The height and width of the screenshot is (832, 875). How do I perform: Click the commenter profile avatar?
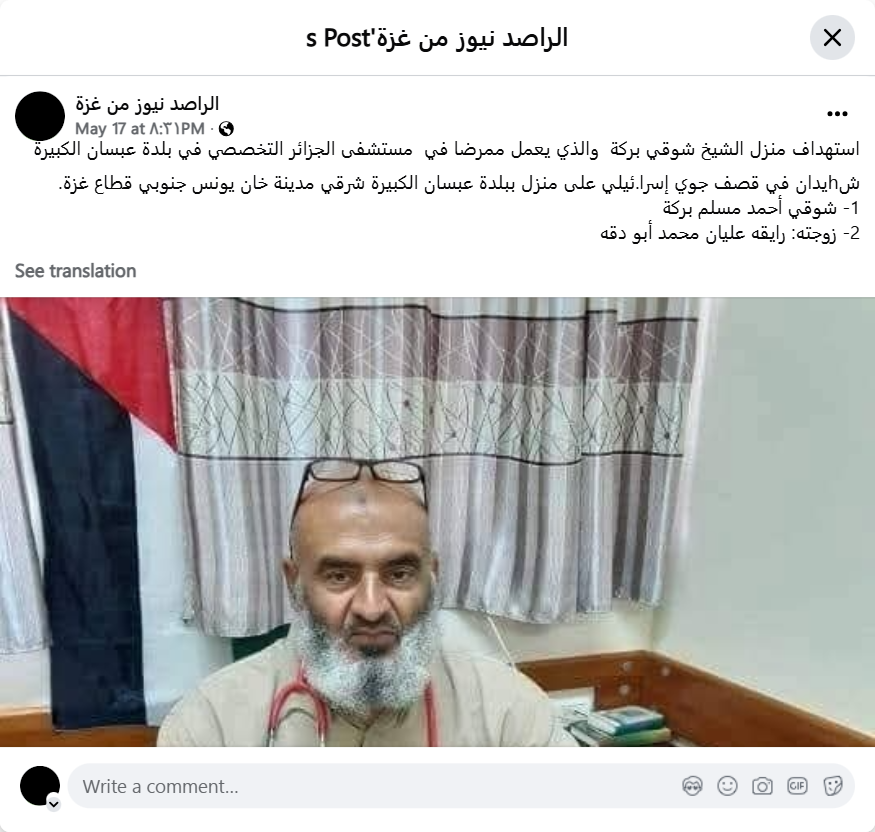[40, 786]
